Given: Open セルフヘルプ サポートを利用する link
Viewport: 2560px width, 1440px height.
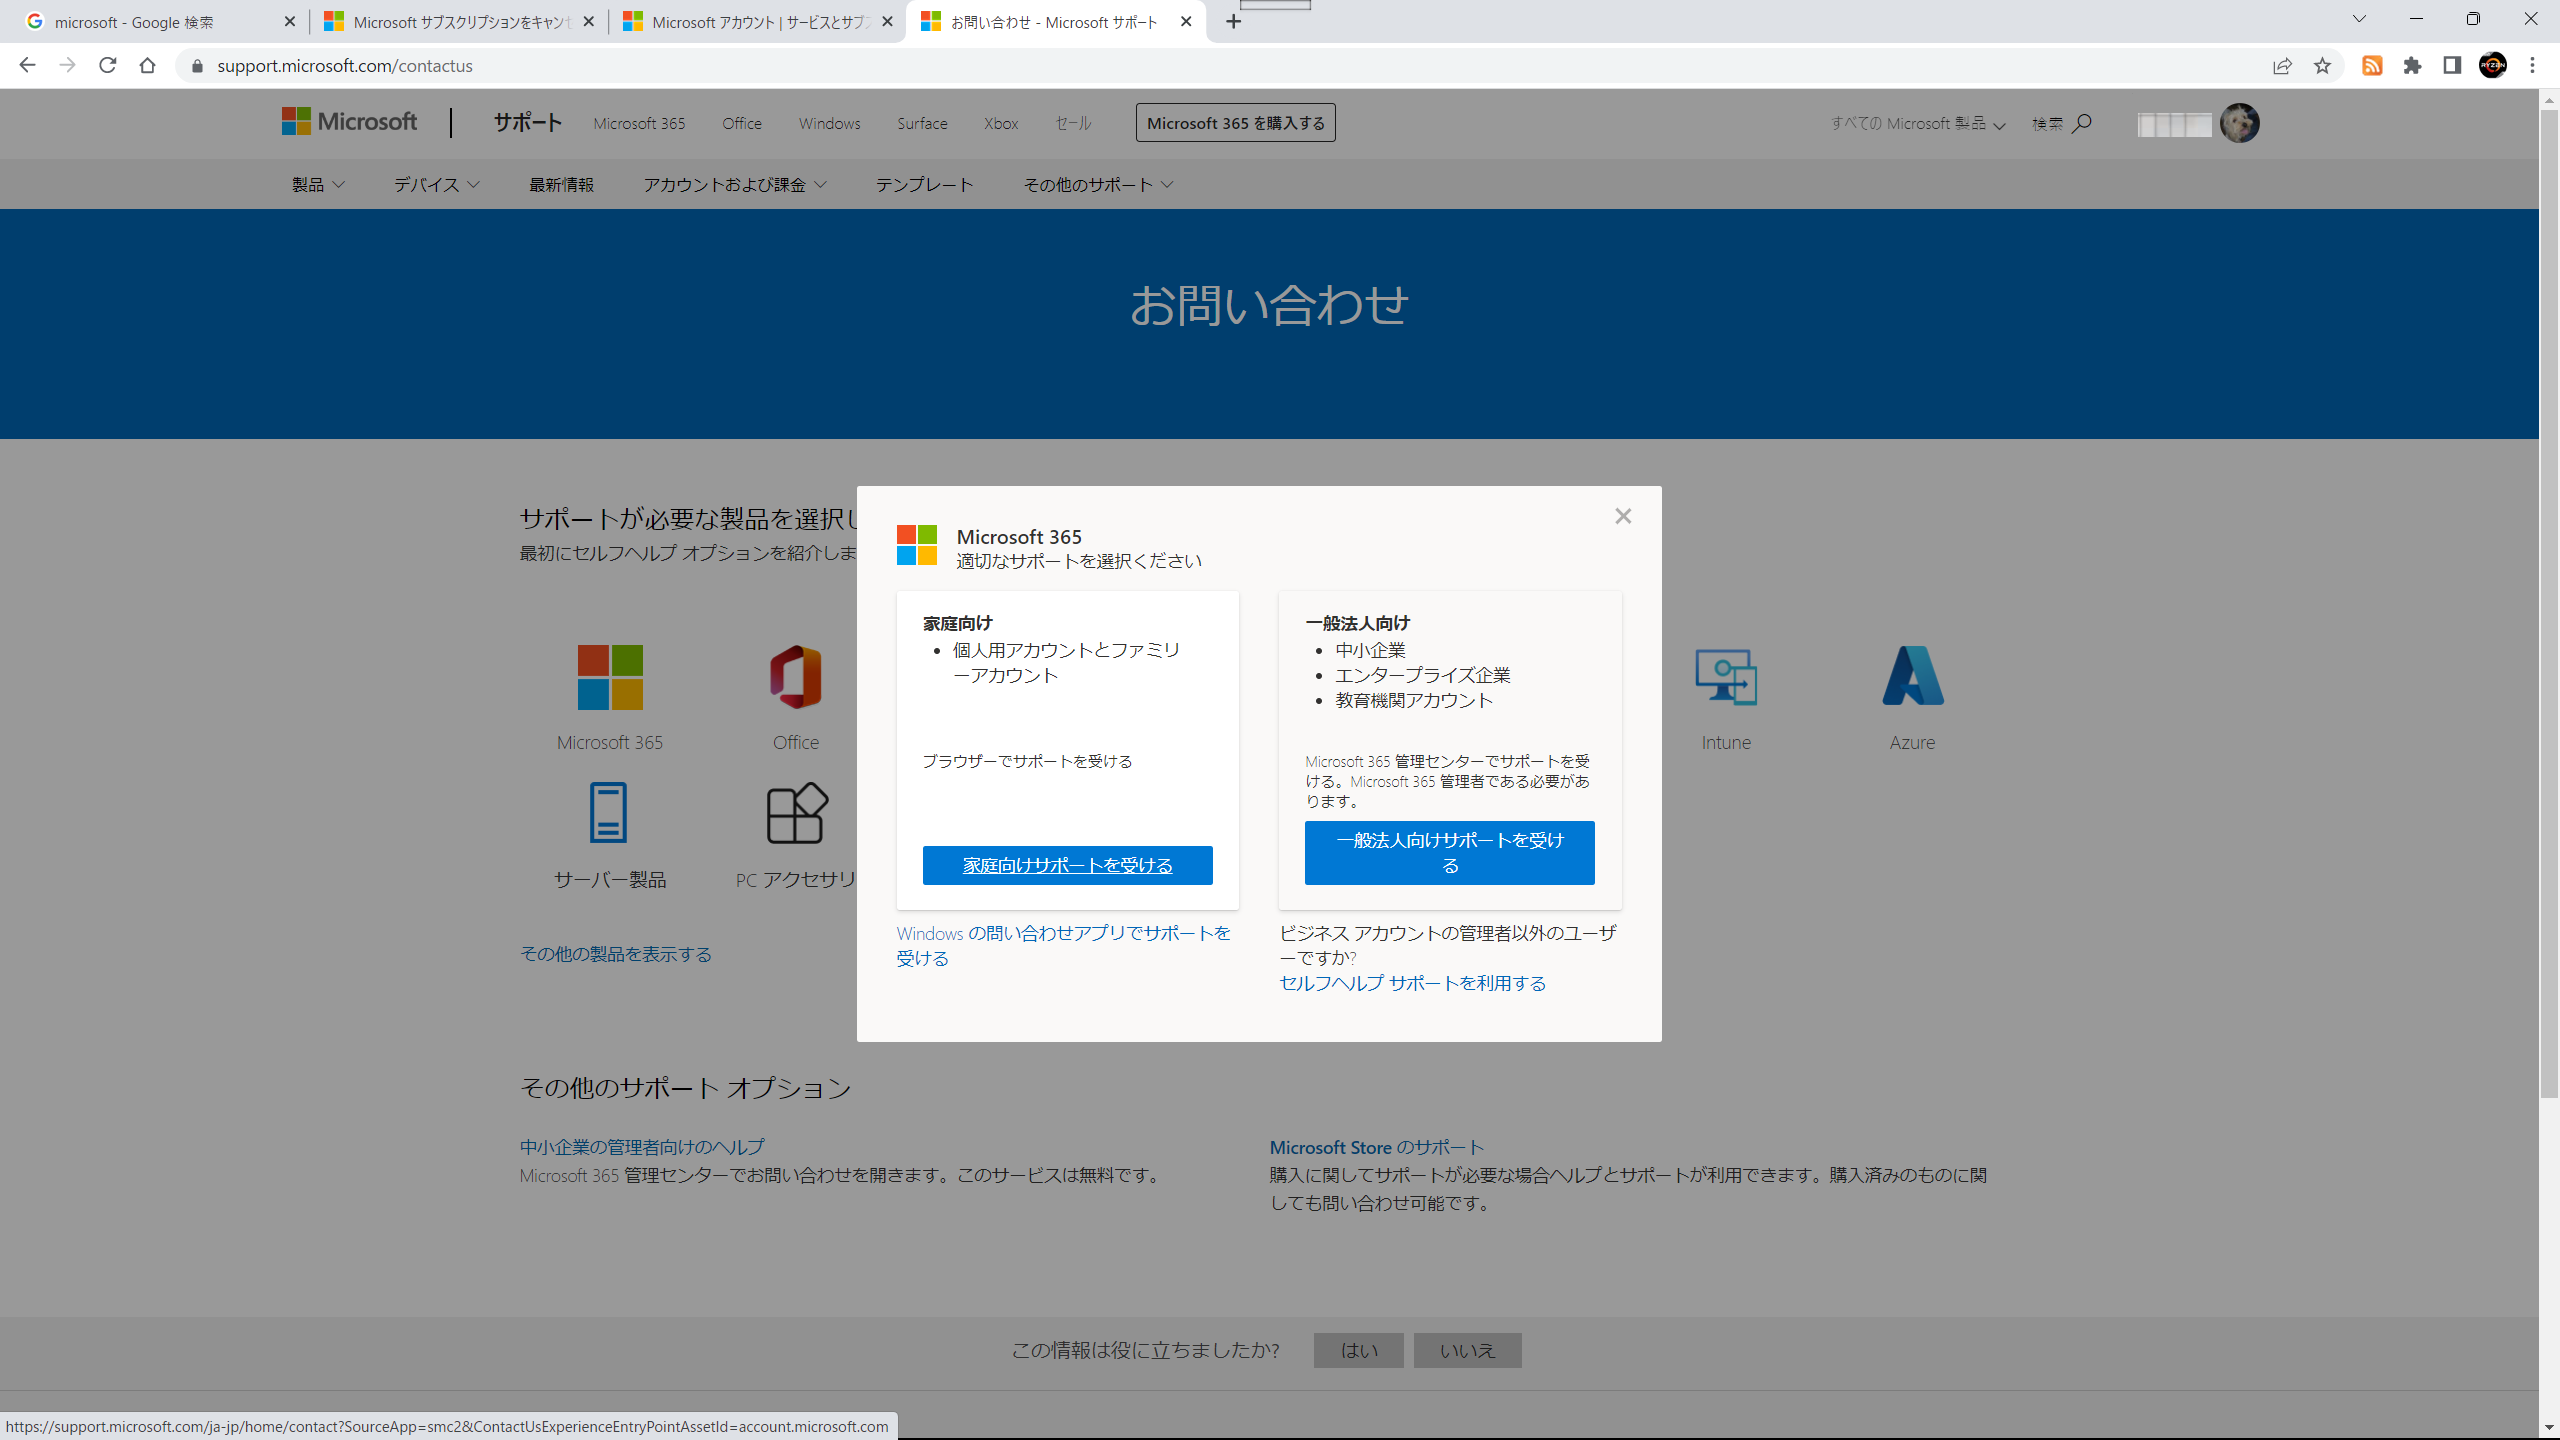Looking at the screenshot, I should [x=1412, y=983].
